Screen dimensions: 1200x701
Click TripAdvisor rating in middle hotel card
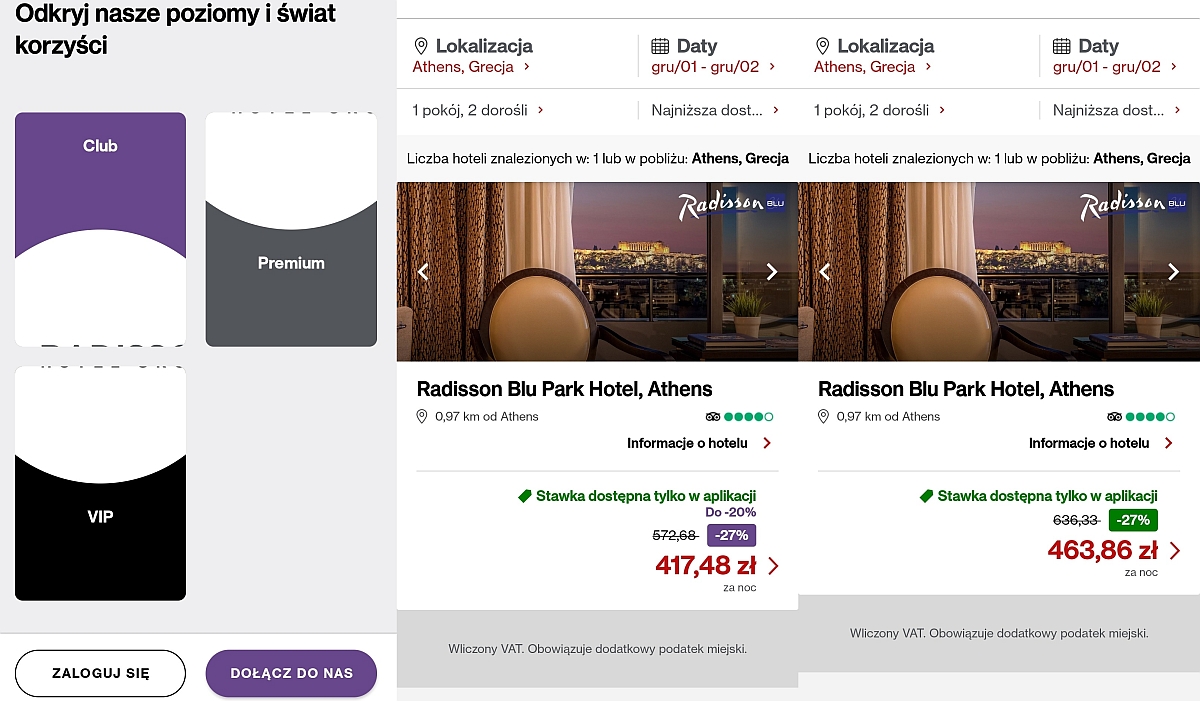pyautogui.click(x=740, y=417)
